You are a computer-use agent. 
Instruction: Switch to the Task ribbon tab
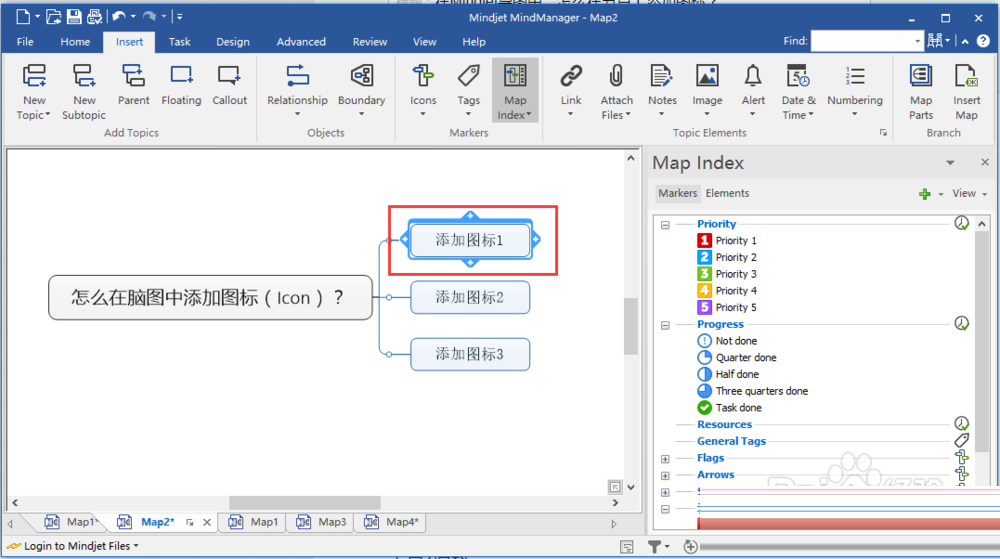pos(179,41)
